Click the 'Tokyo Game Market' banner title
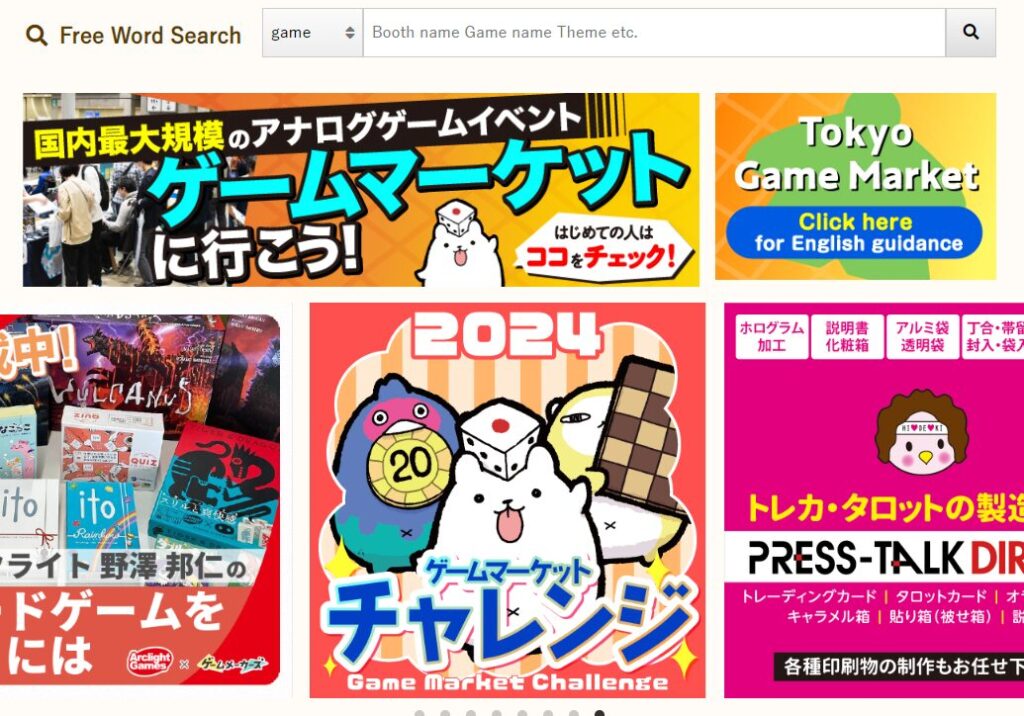 coord(856,154)
